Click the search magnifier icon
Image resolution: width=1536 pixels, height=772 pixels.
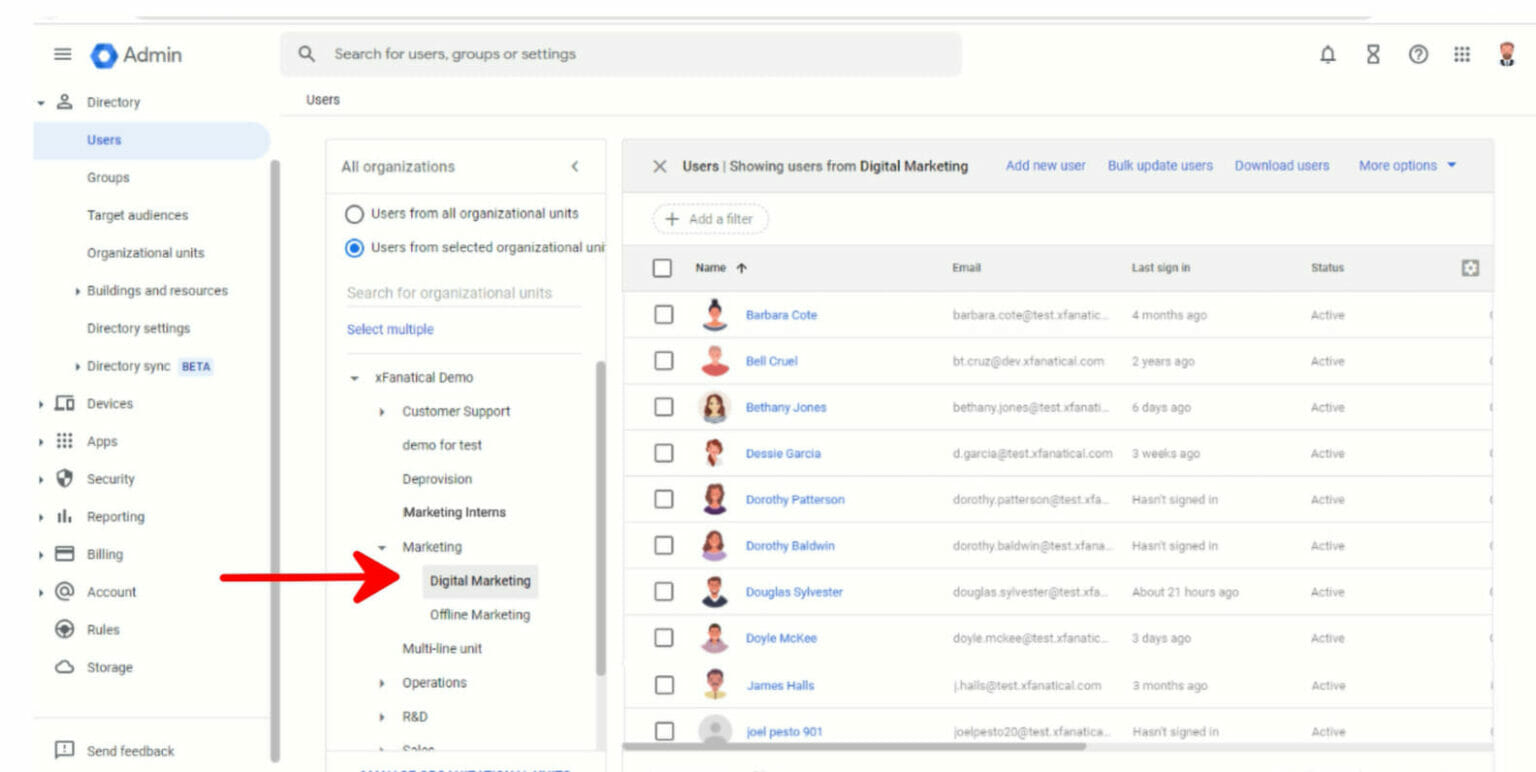point(306,54)
